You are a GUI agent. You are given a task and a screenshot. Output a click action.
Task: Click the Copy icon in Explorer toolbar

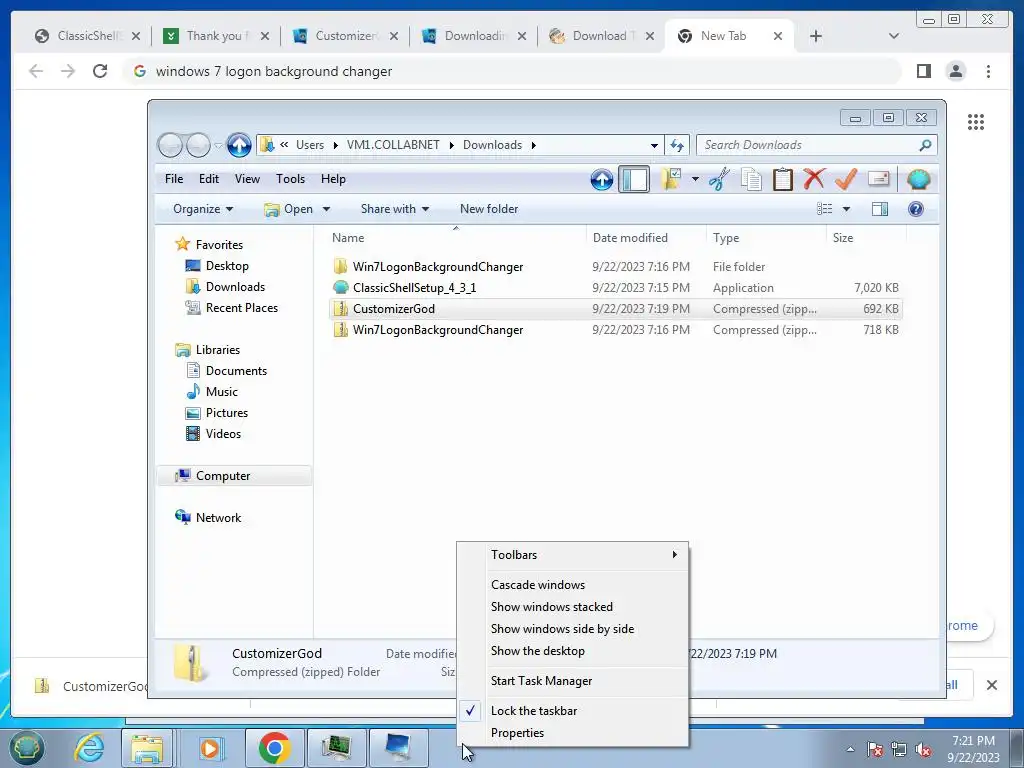(x=751, y=179)
